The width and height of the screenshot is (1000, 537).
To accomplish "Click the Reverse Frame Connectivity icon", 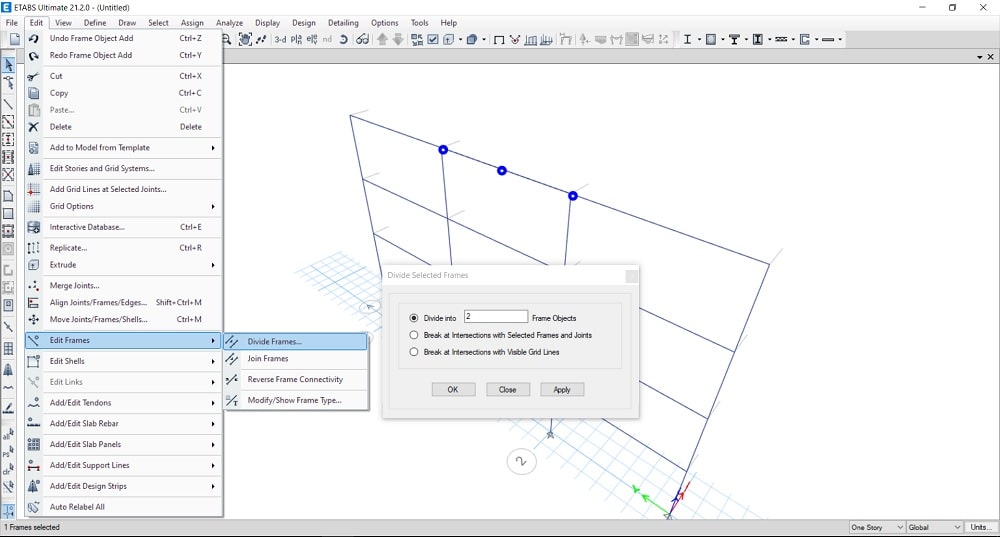I will [233, 380].
